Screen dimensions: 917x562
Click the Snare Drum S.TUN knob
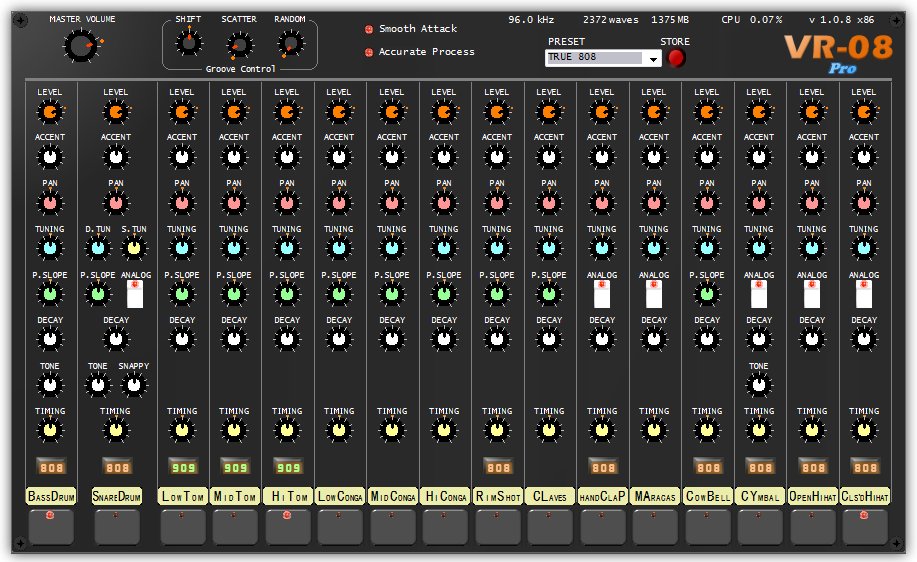pos(134,248)
